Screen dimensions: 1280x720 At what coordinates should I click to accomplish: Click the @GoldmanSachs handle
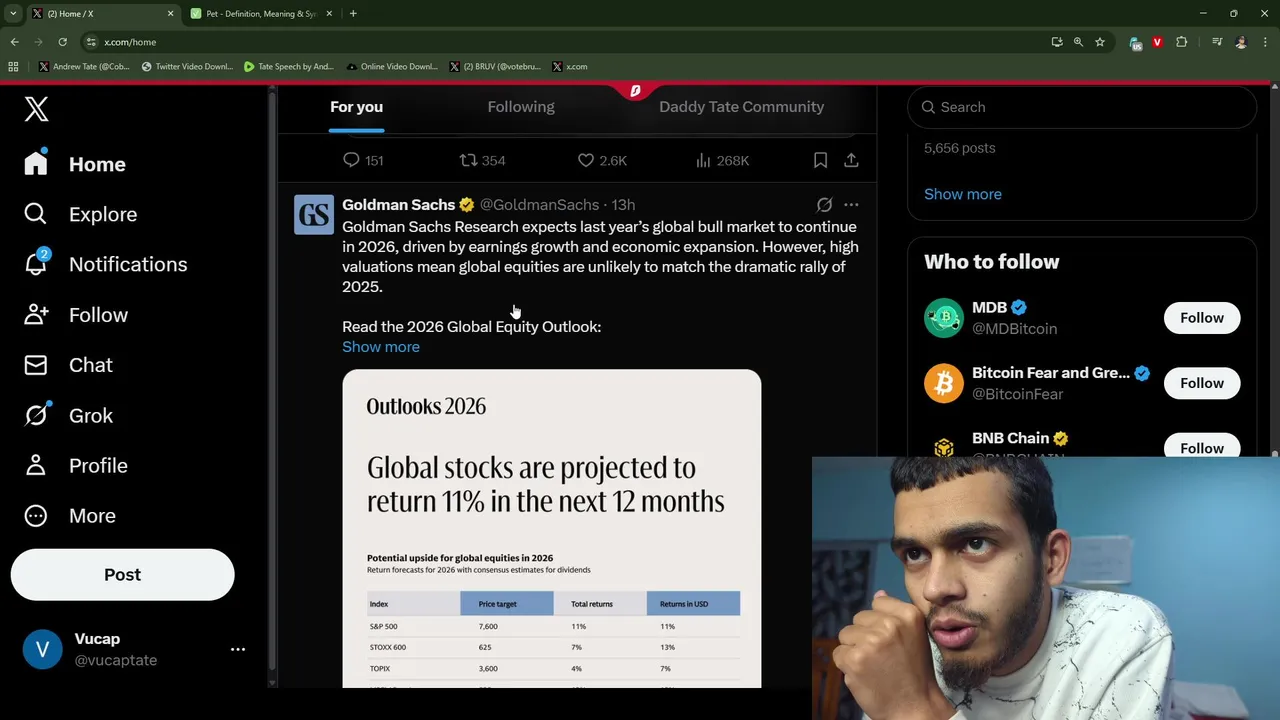coord(539,204)
